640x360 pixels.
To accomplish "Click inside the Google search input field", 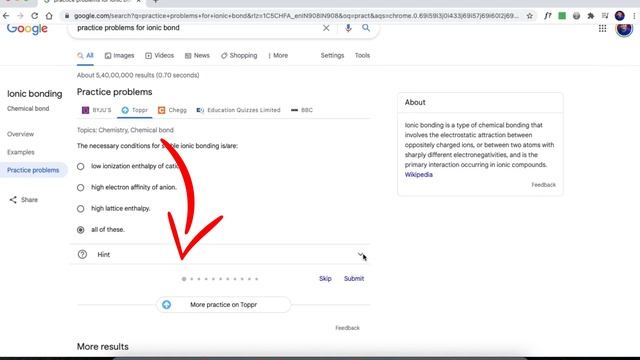I will point(196,28).
